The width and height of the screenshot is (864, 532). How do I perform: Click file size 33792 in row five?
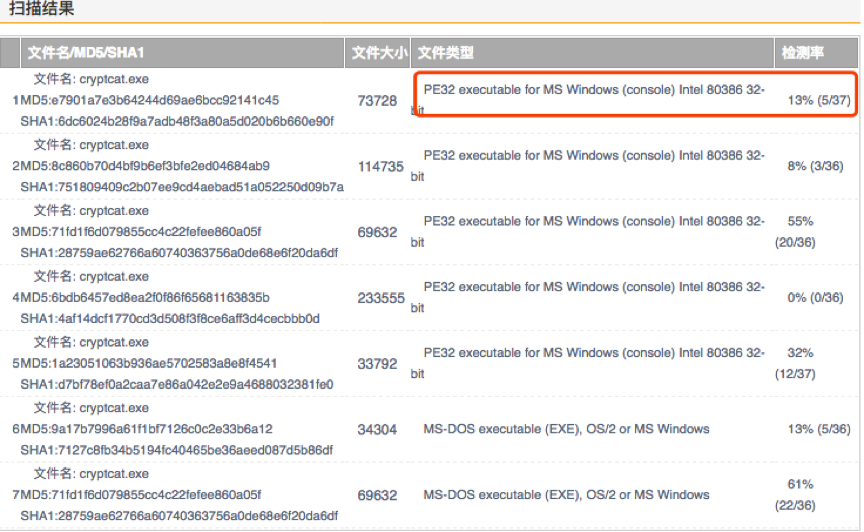377,364
